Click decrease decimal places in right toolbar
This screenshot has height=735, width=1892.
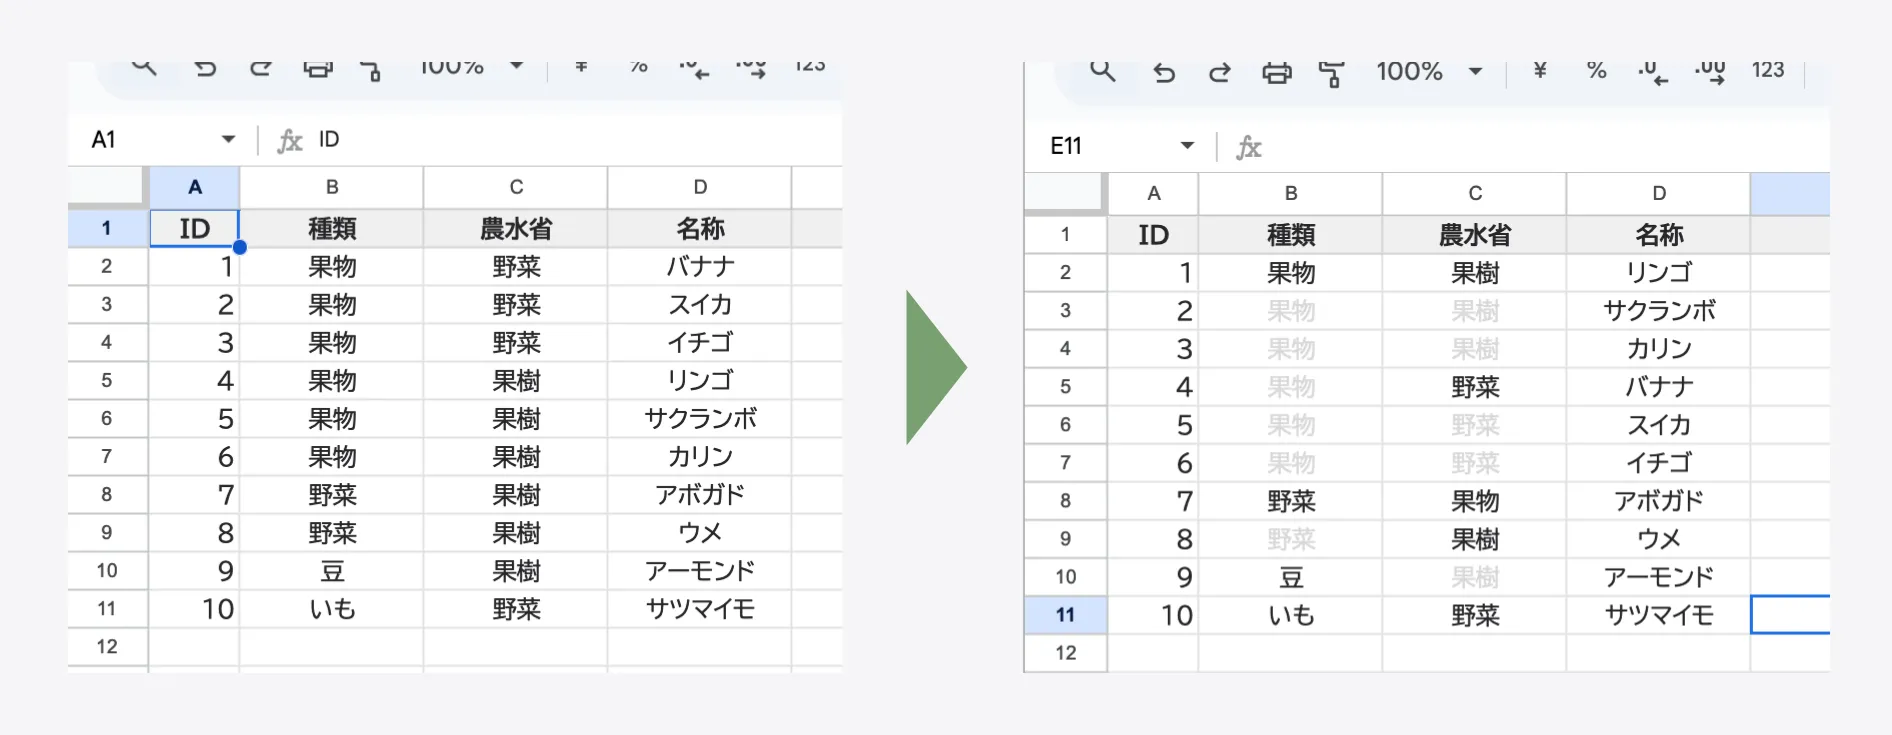tap(1652, 72)
